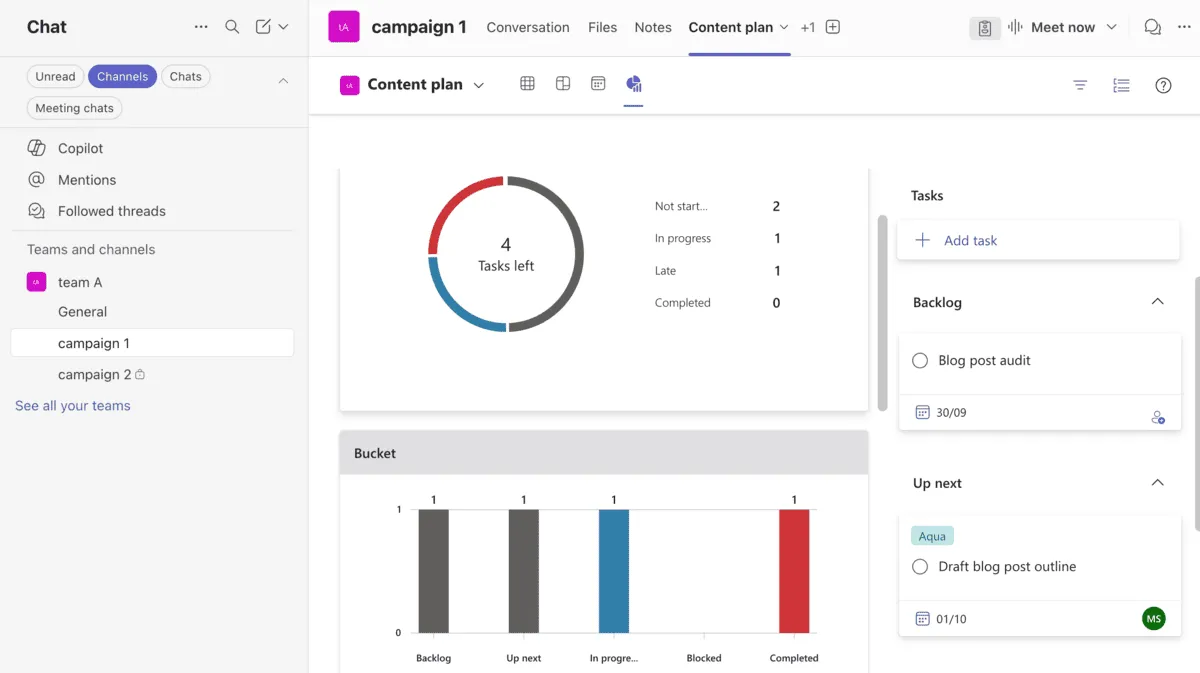
Task: Open the Filter icon in plan toolbar
Action: (x=1080, y=85)
